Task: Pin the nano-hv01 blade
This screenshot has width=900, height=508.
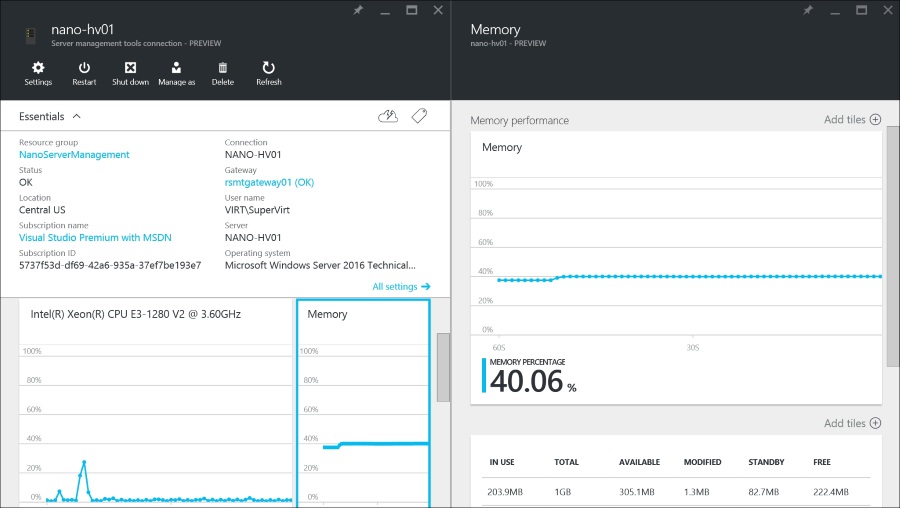Action: (x=358, y=10)
